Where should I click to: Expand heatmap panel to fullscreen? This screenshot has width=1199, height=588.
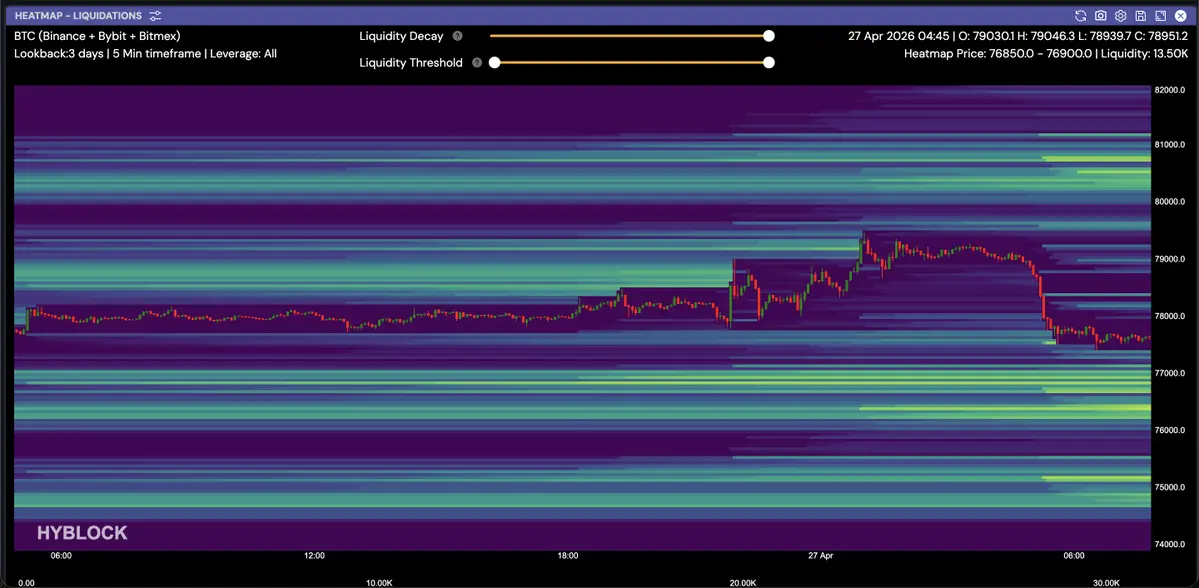click(1160, 15)
